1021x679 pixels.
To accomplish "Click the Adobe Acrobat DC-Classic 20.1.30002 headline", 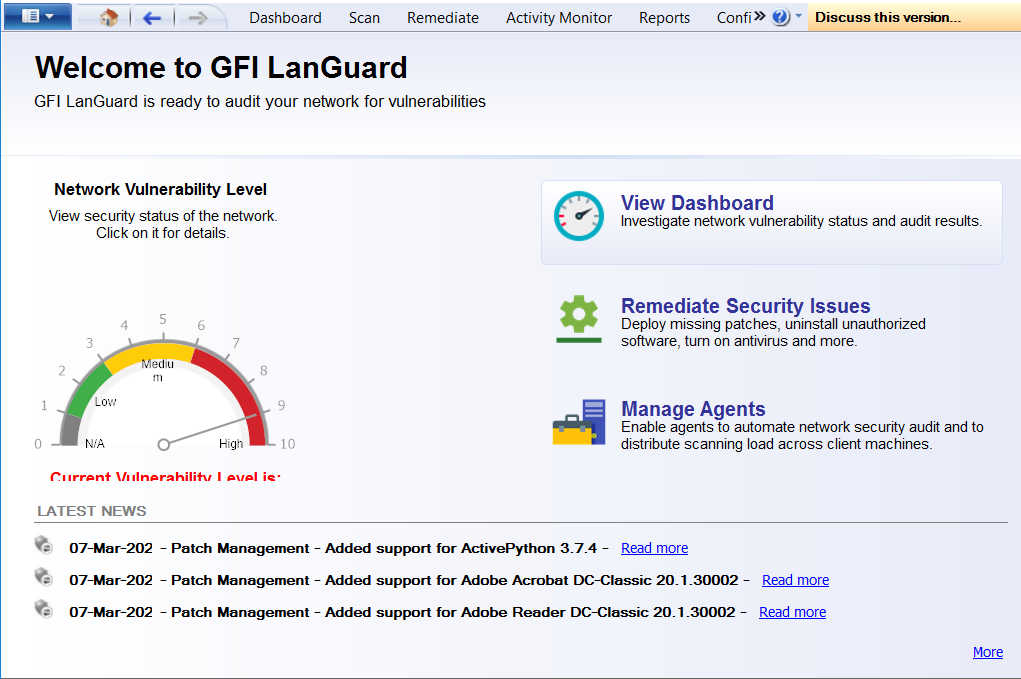I will 410,580.
